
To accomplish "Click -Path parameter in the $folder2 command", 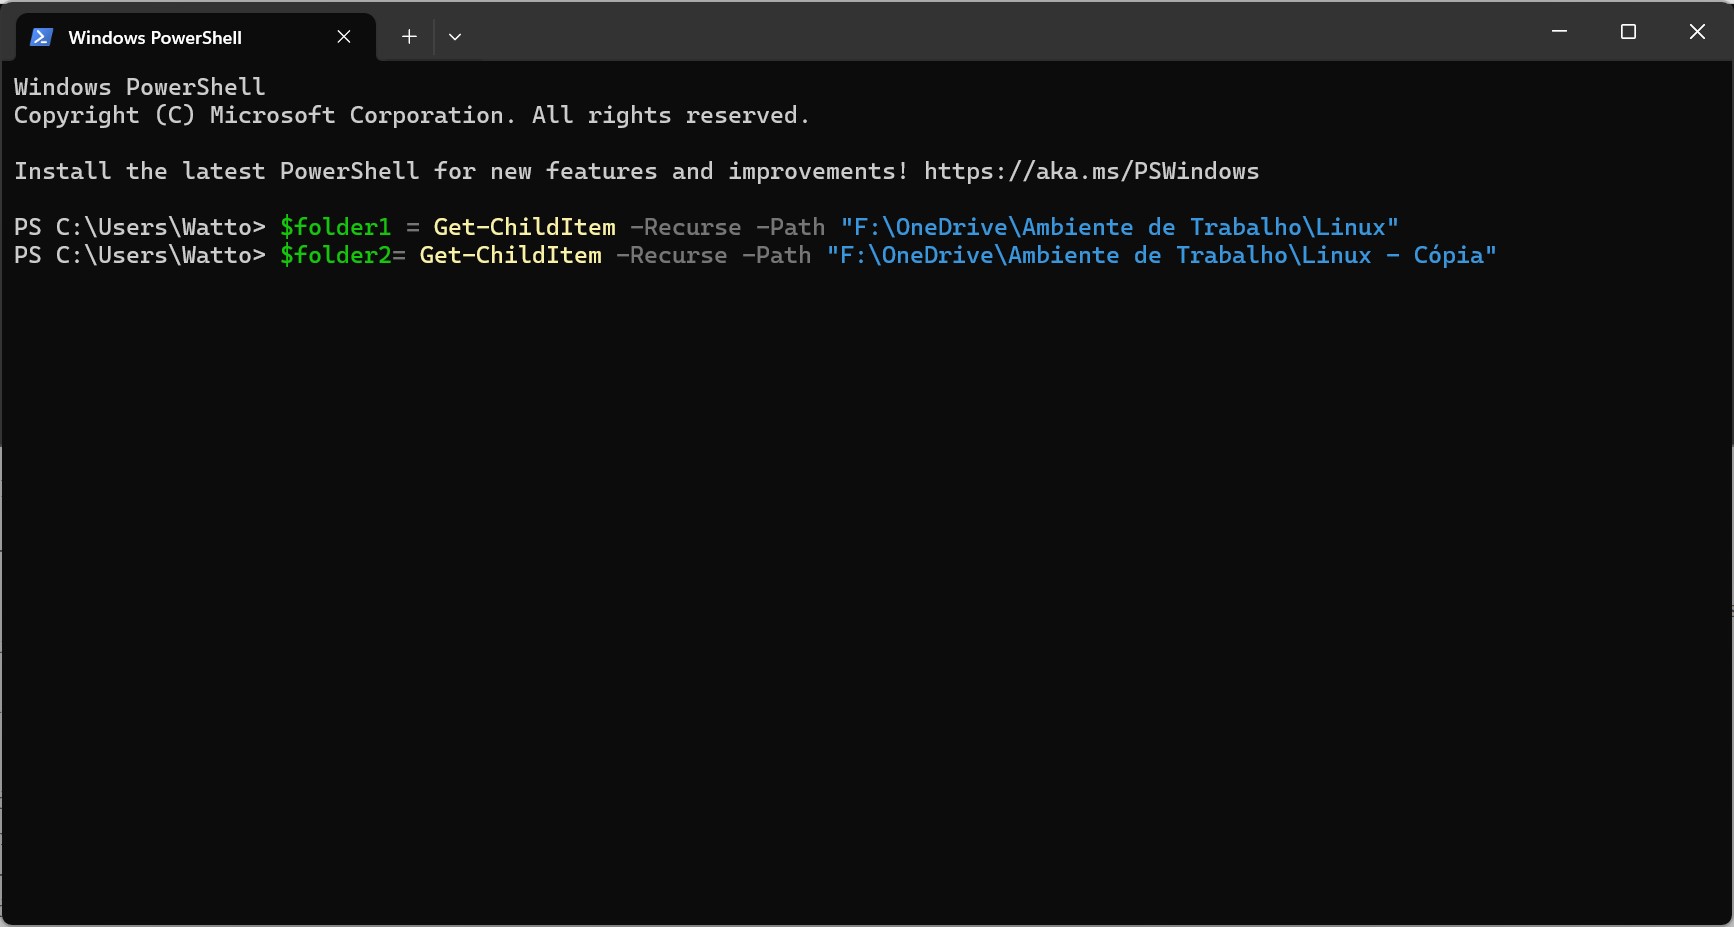I will click(x=776, y=255).
